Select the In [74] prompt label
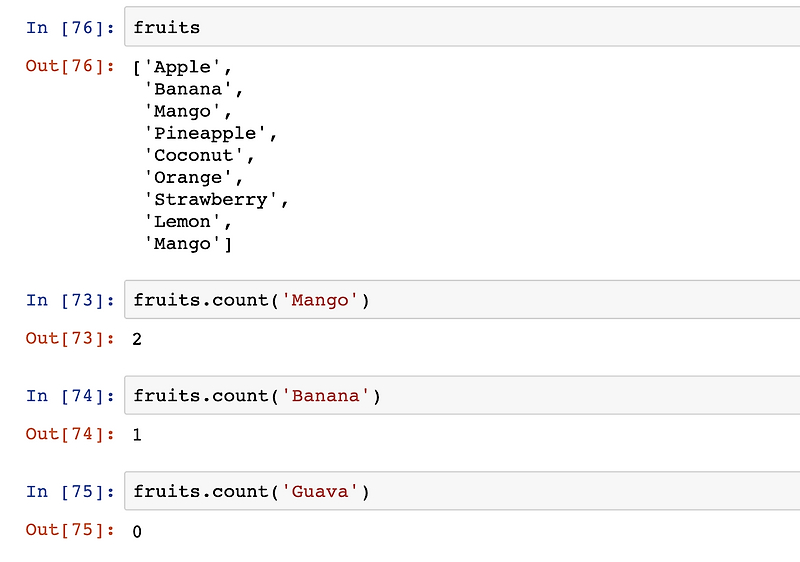This screenshot has width=800, height=562. (x=70, y=396)
